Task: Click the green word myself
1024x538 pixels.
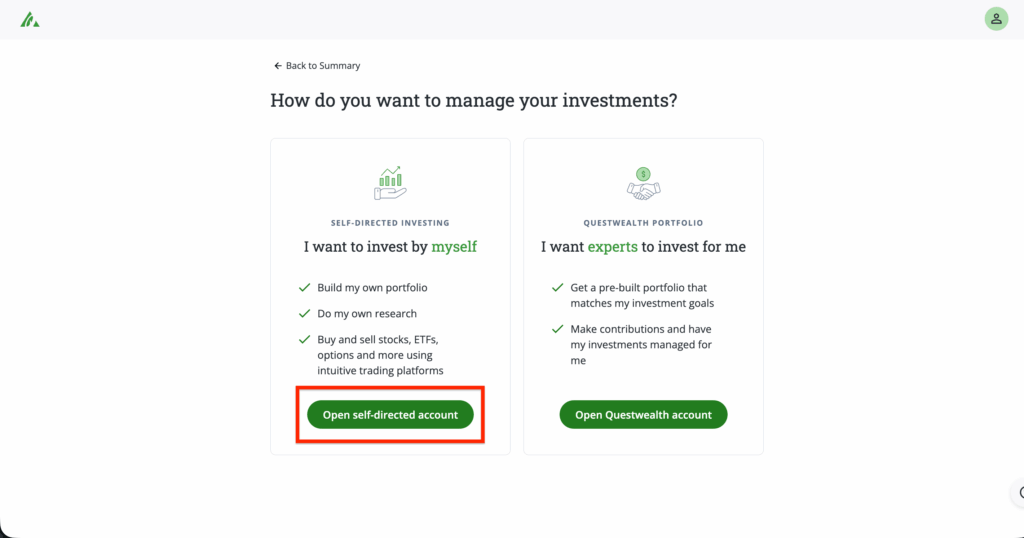Action: (454, 247)
